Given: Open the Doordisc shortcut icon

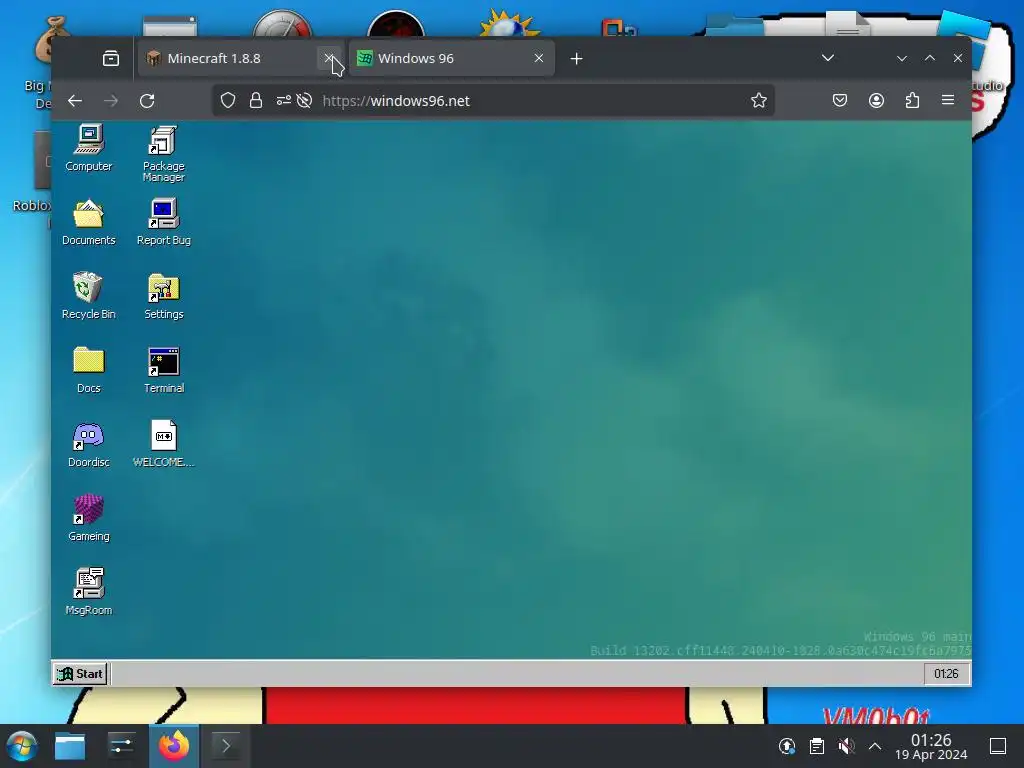Looking at the screenshot, I should [x=89, y=444].
